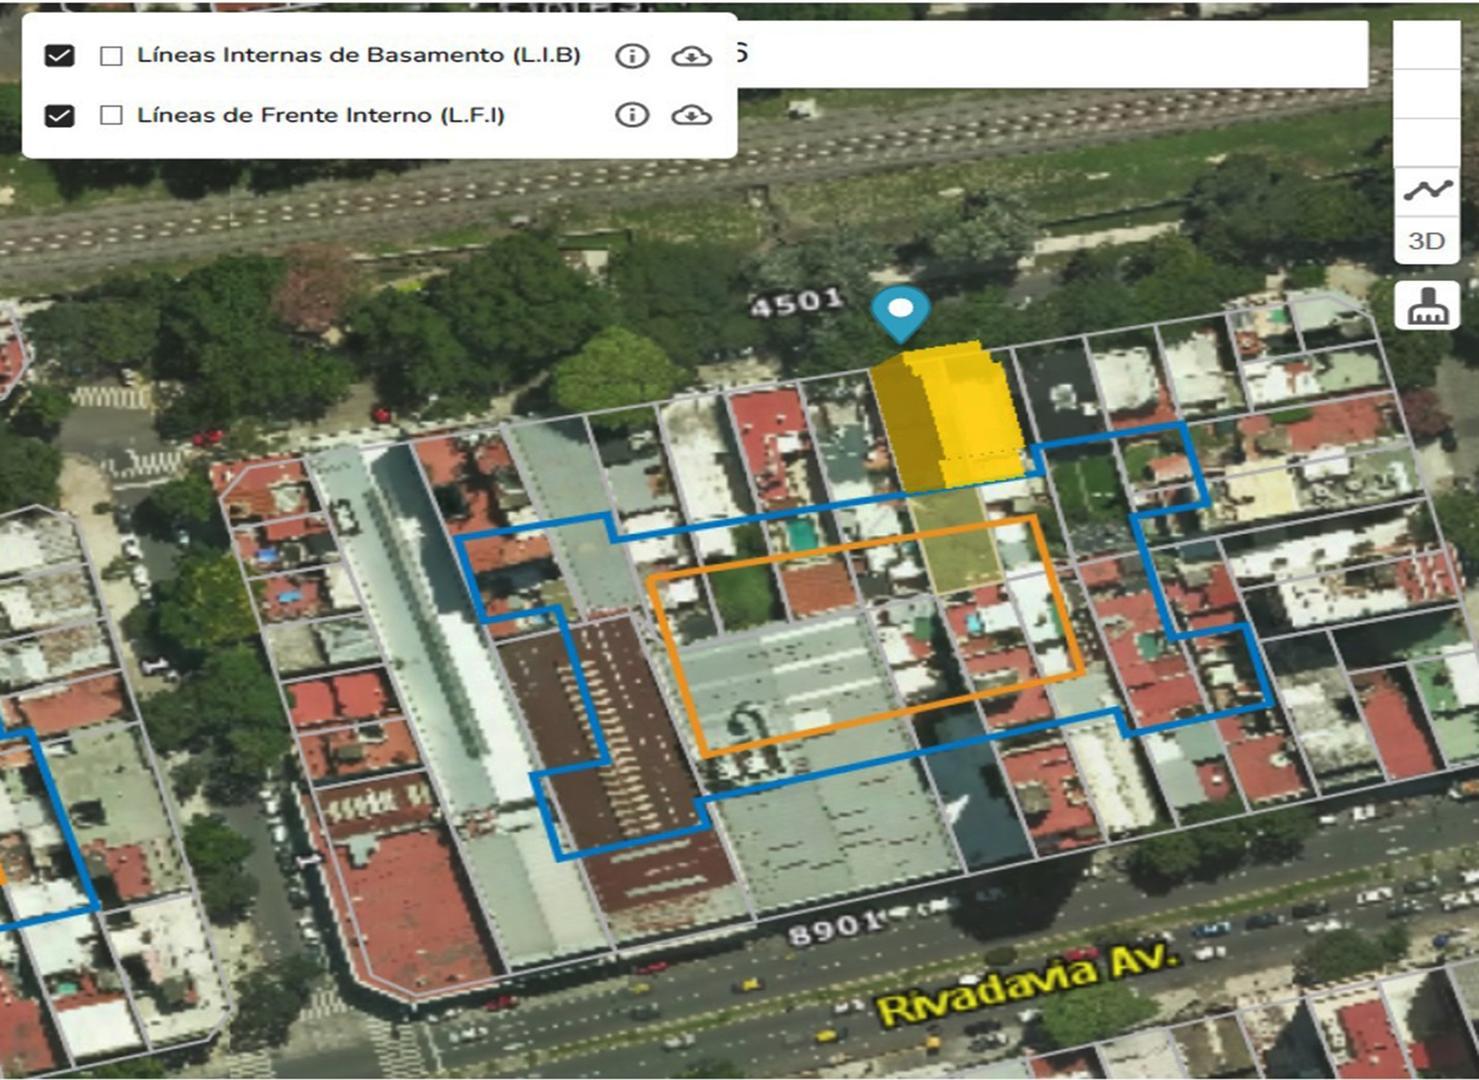Image resolution: width=1479 pixels, height=1080 pixels.
Task: Click the zoom-in control on right toolbar
Action: 1428,45
